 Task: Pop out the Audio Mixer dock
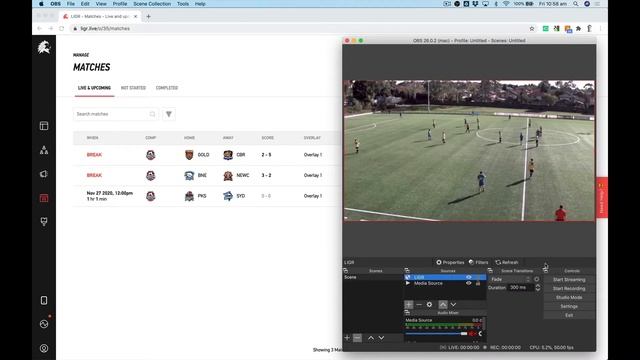pos(407,313)
